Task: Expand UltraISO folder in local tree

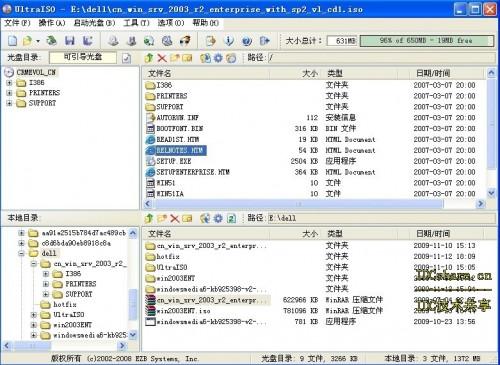Action: tap(34, 315)
